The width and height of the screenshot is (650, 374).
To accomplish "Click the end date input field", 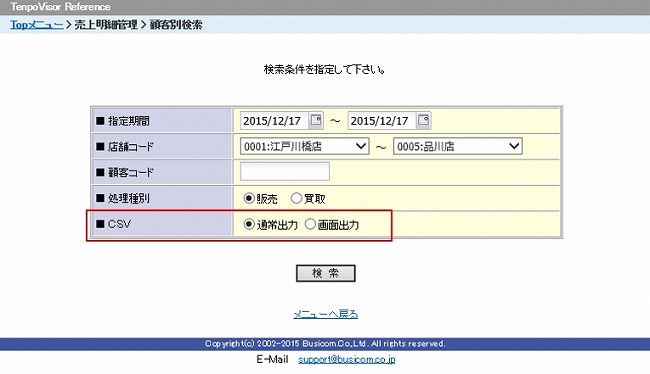I will 382,121.
